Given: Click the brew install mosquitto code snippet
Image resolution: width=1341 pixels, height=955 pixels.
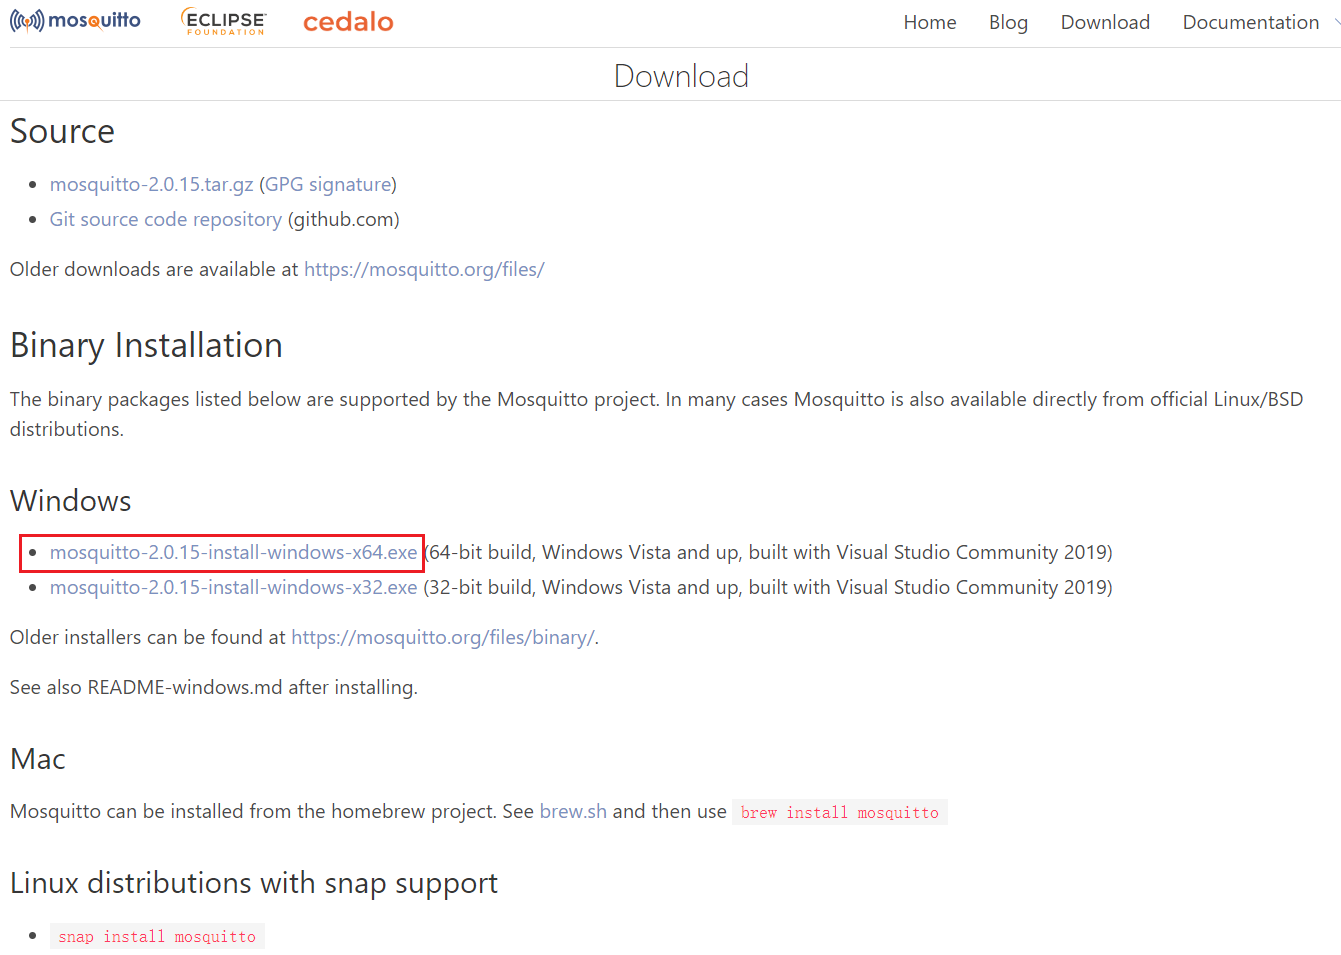Looking at the screenshot, I should 839,812.
